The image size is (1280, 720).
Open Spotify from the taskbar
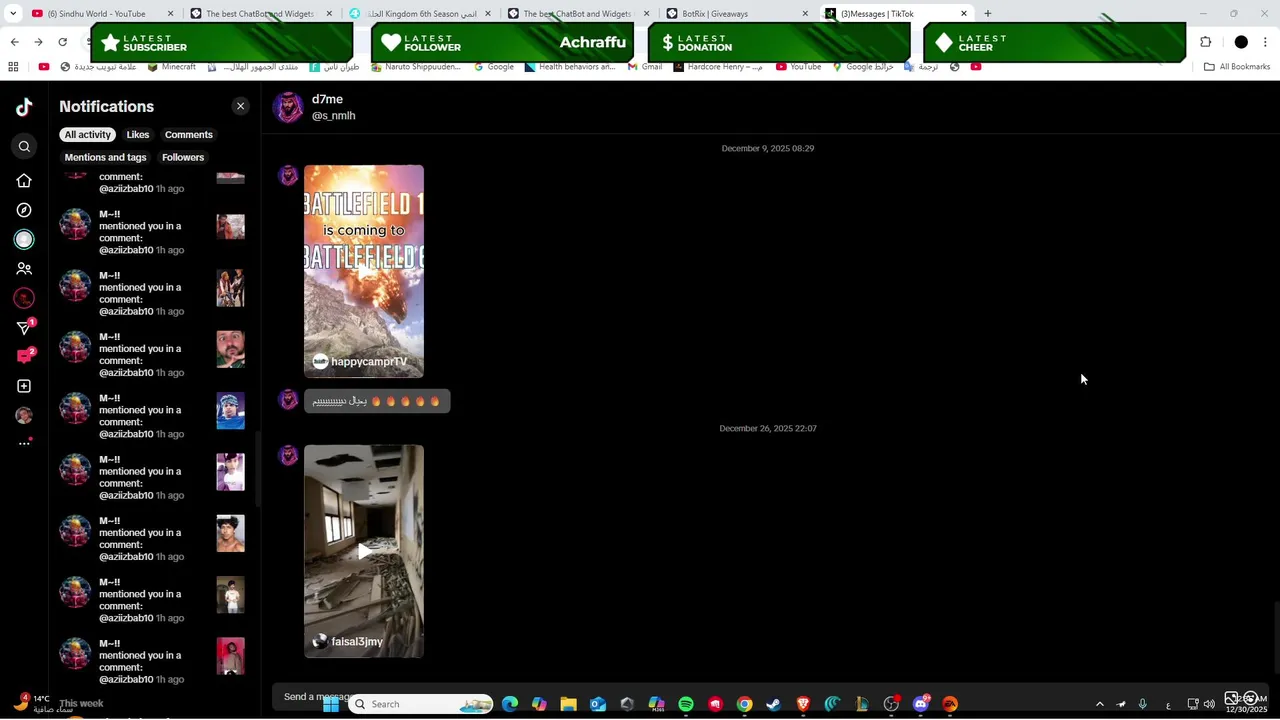(686, 704)
